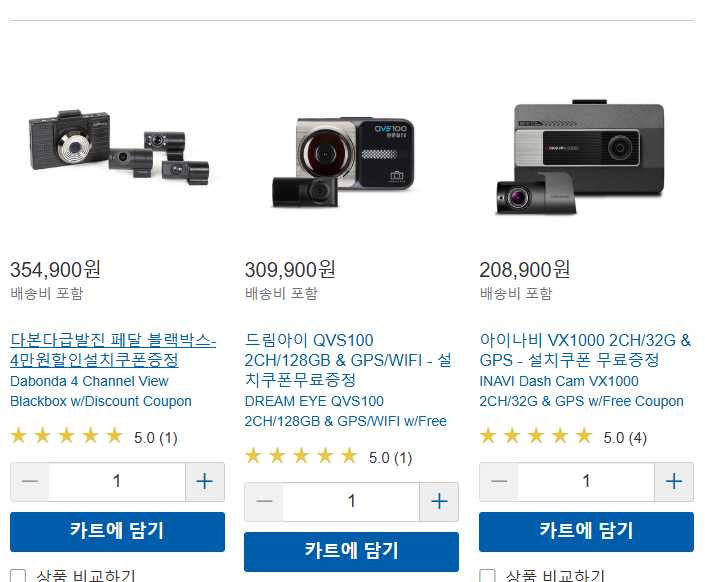Open the 다본다급발진 페달 블랙박스 product link

point(113,350)
